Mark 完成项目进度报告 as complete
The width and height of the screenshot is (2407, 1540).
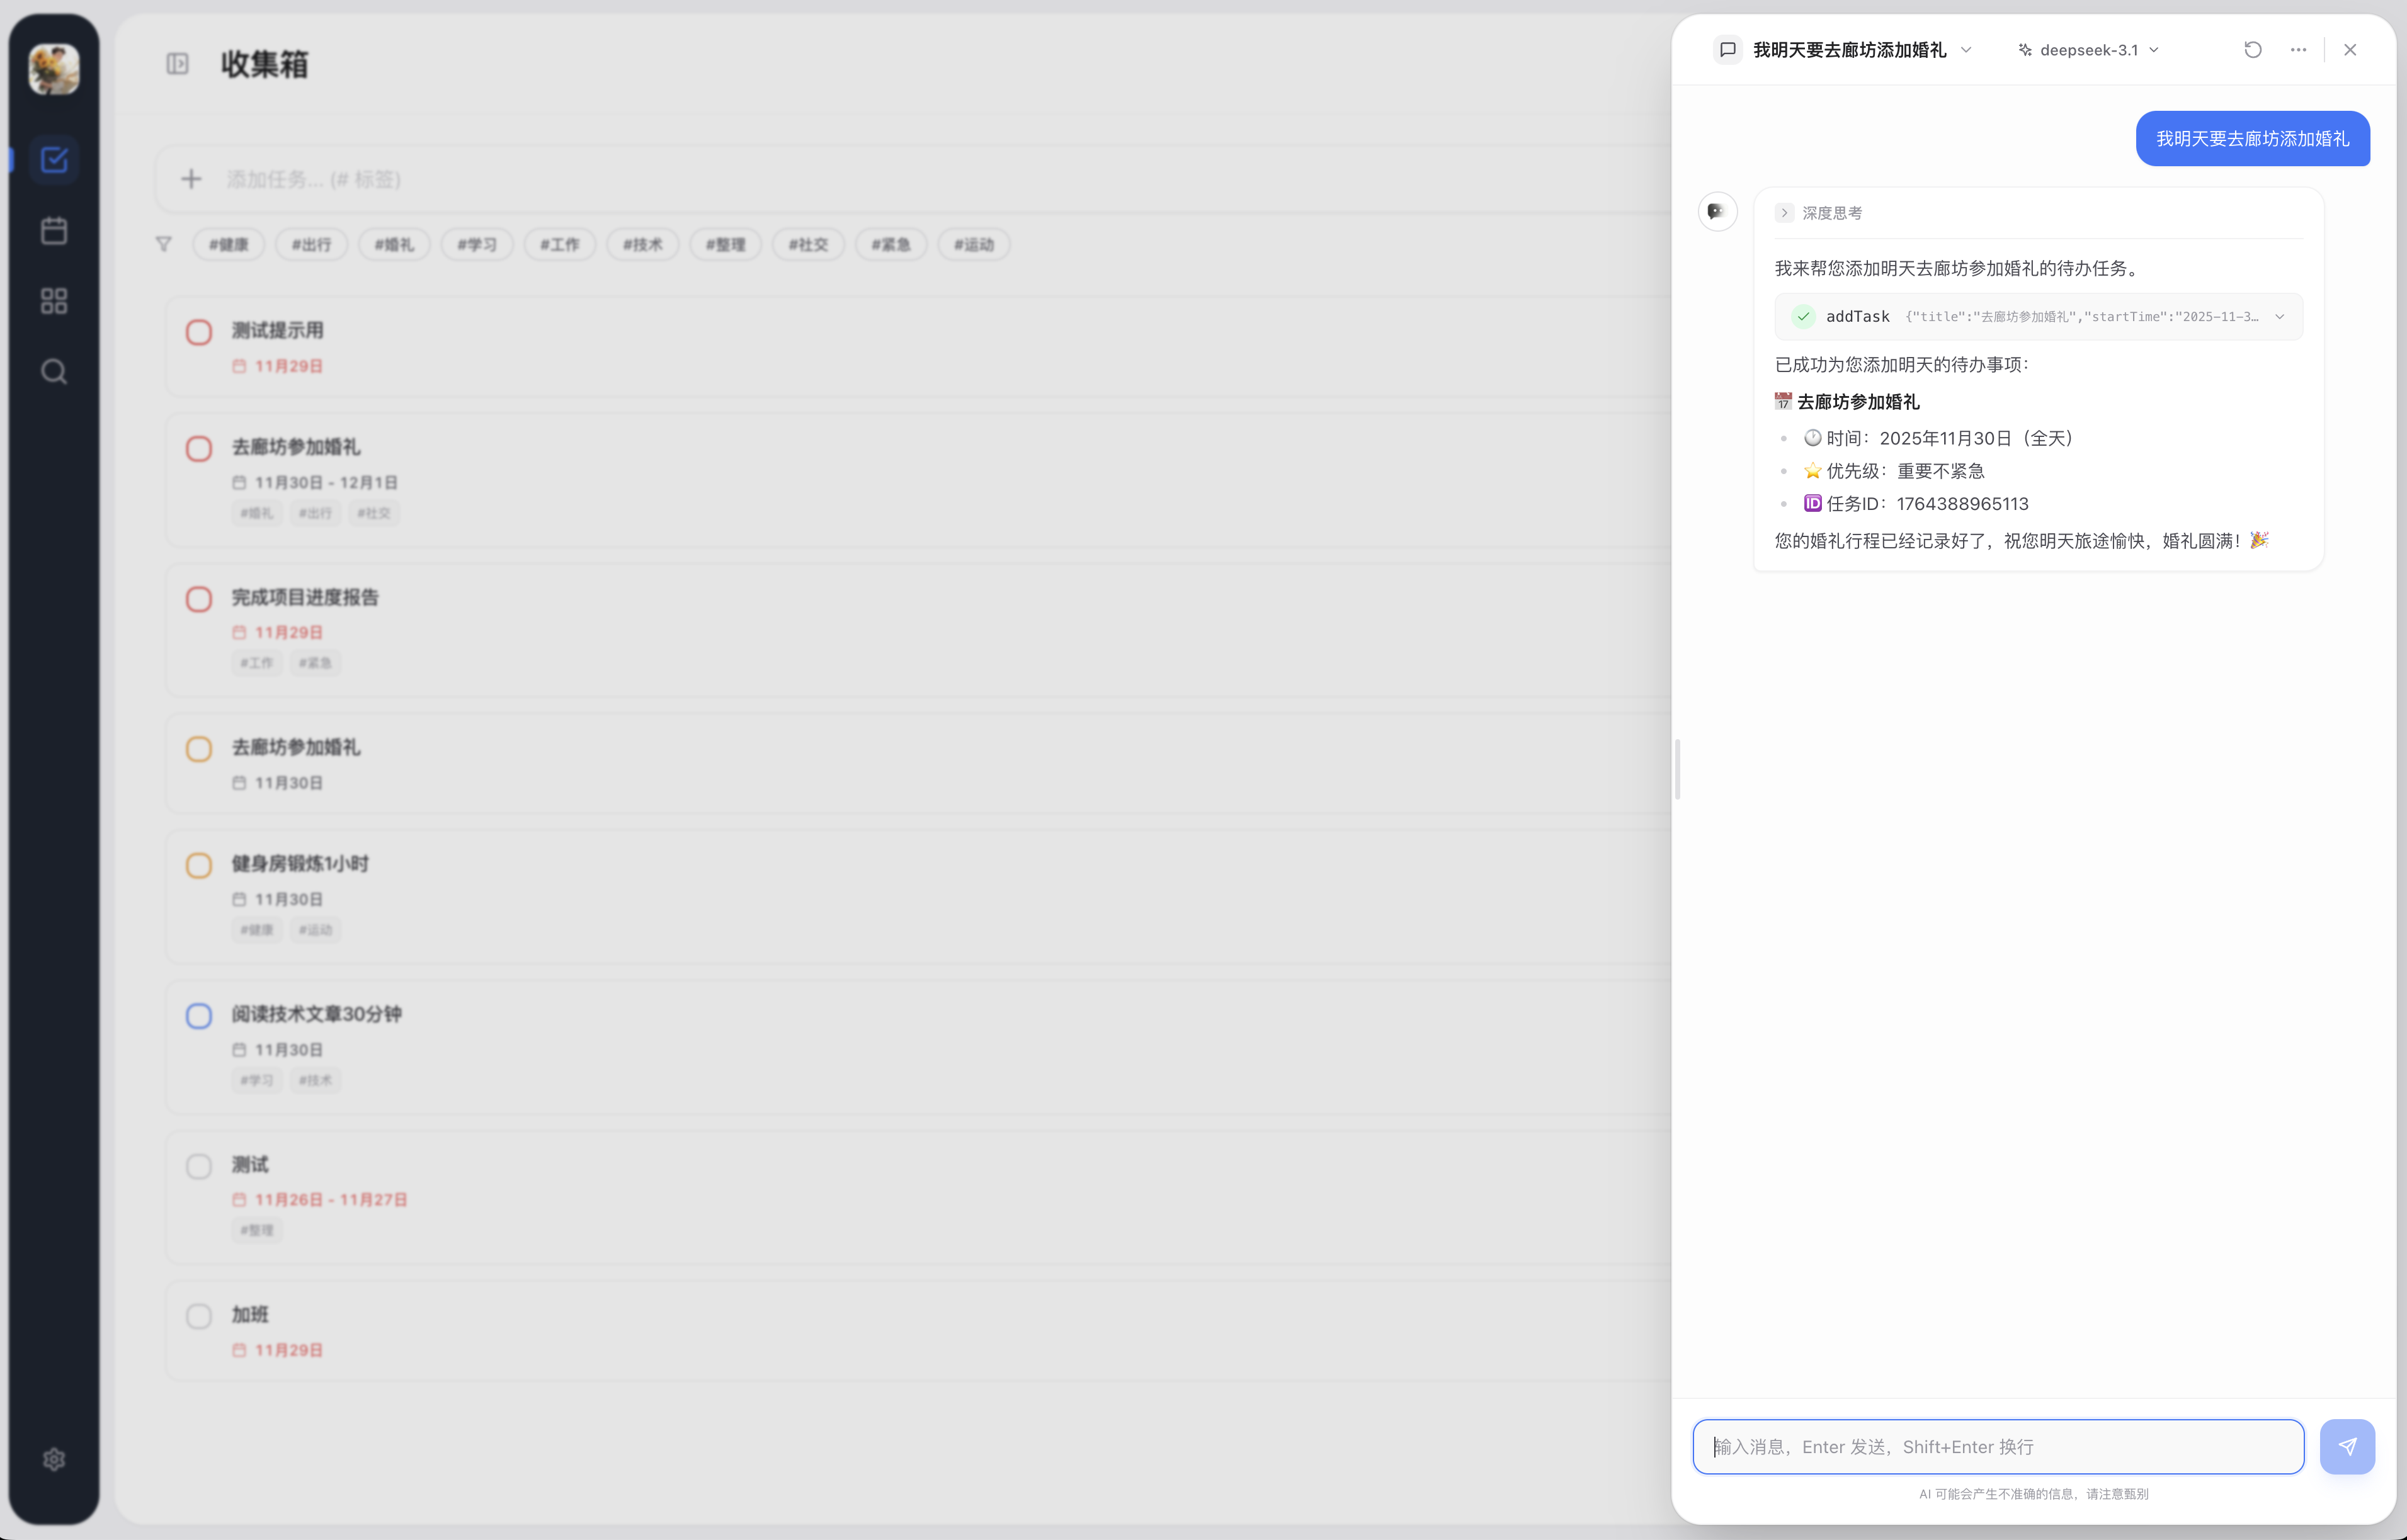pyautogui.click(x=199, y=599)
